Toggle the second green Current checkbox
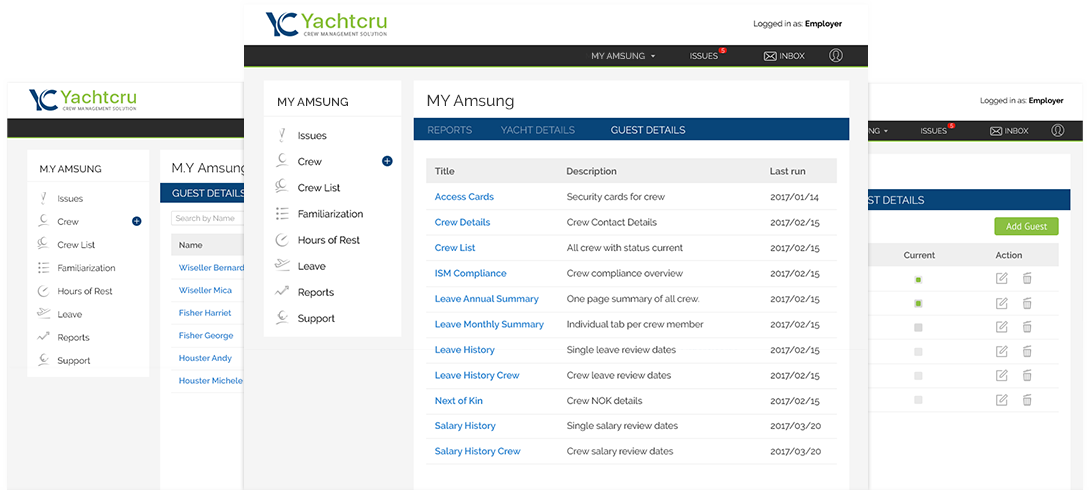 (x=918, y=303)
